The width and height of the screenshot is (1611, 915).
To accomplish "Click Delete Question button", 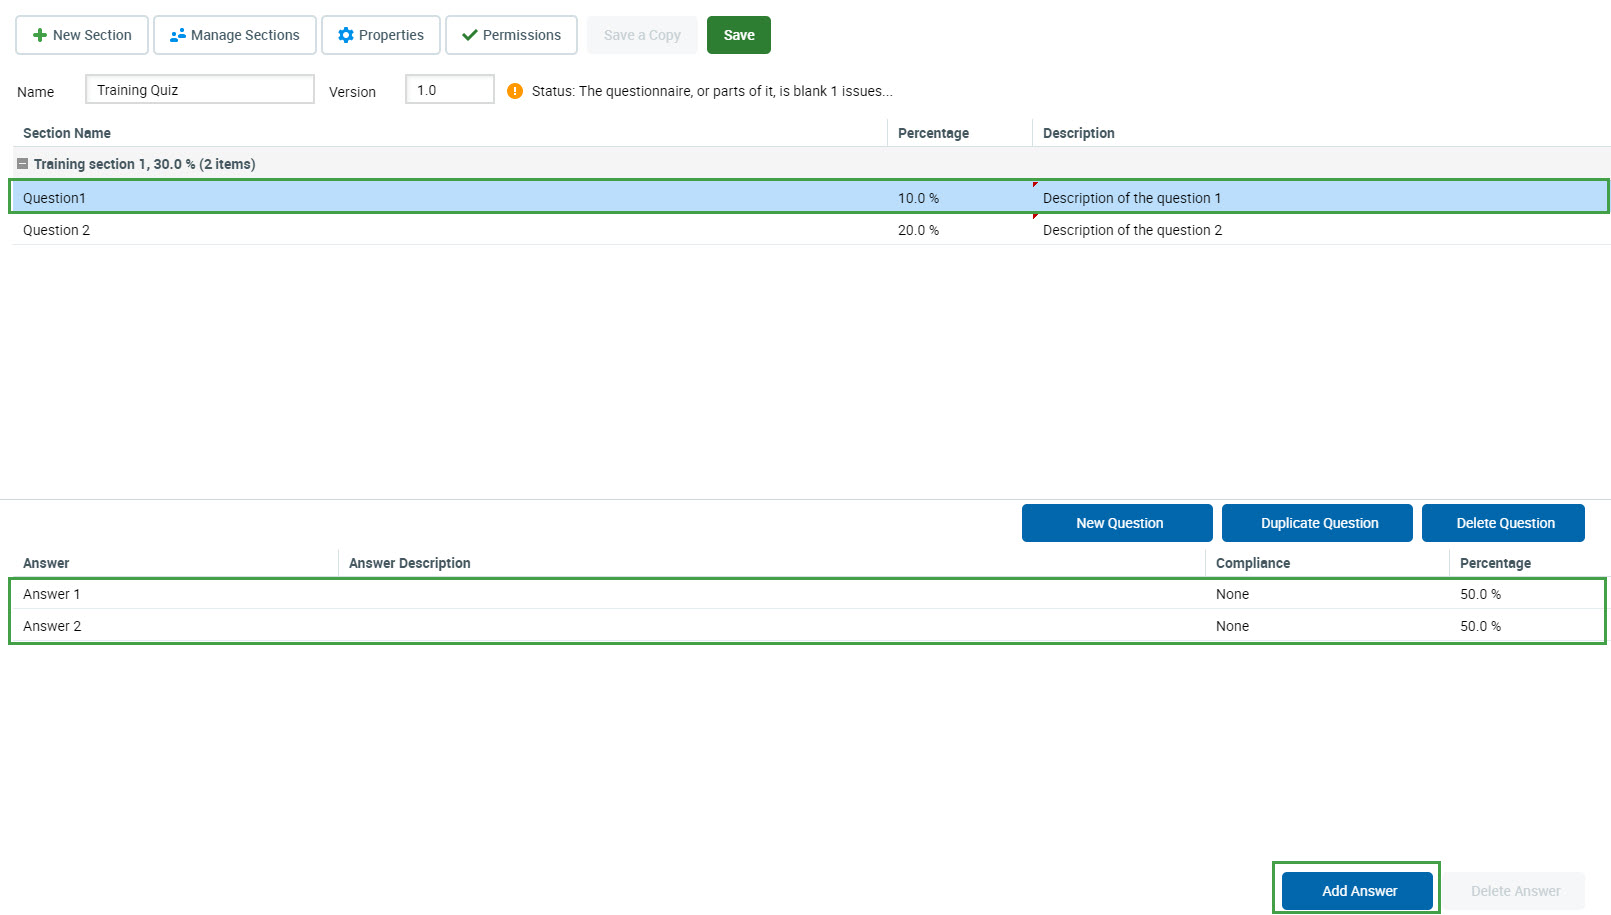I will (x=1503, y=523).
